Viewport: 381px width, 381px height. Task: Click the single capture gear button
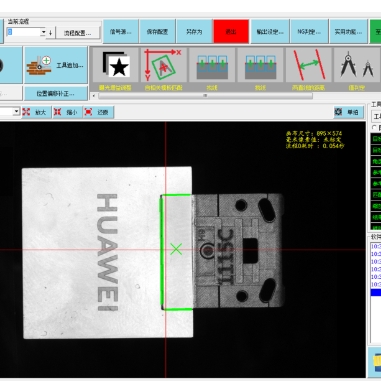tap(348, 112)
